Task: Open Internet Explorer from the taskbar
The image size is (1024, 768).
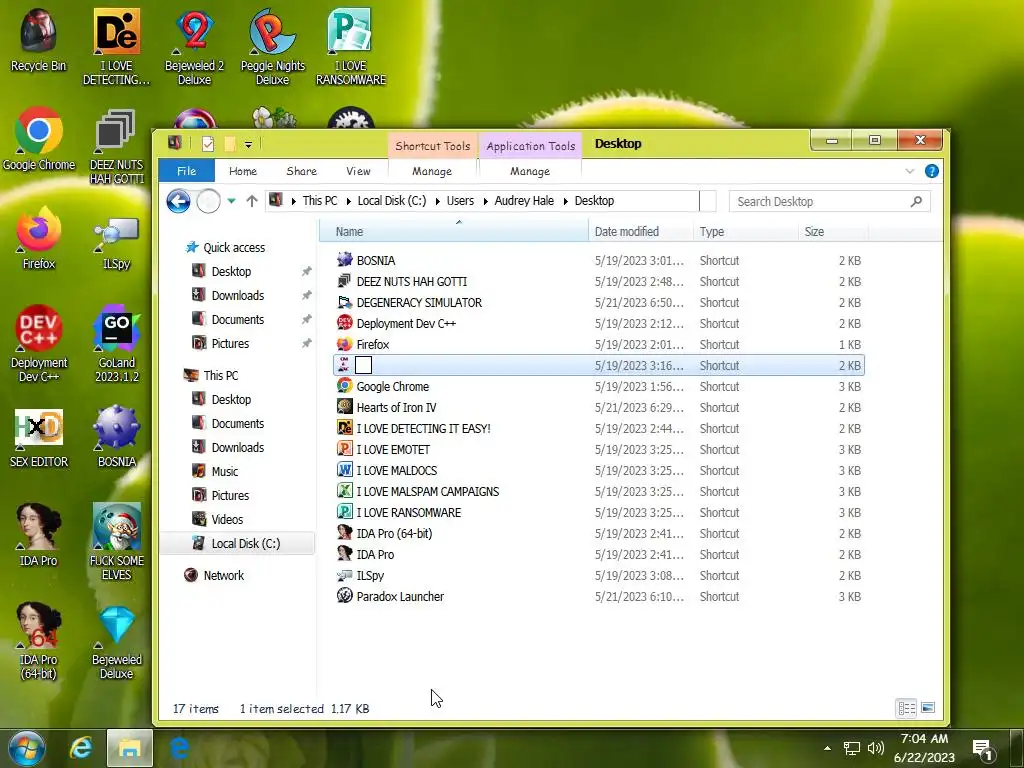Action: 81,748
